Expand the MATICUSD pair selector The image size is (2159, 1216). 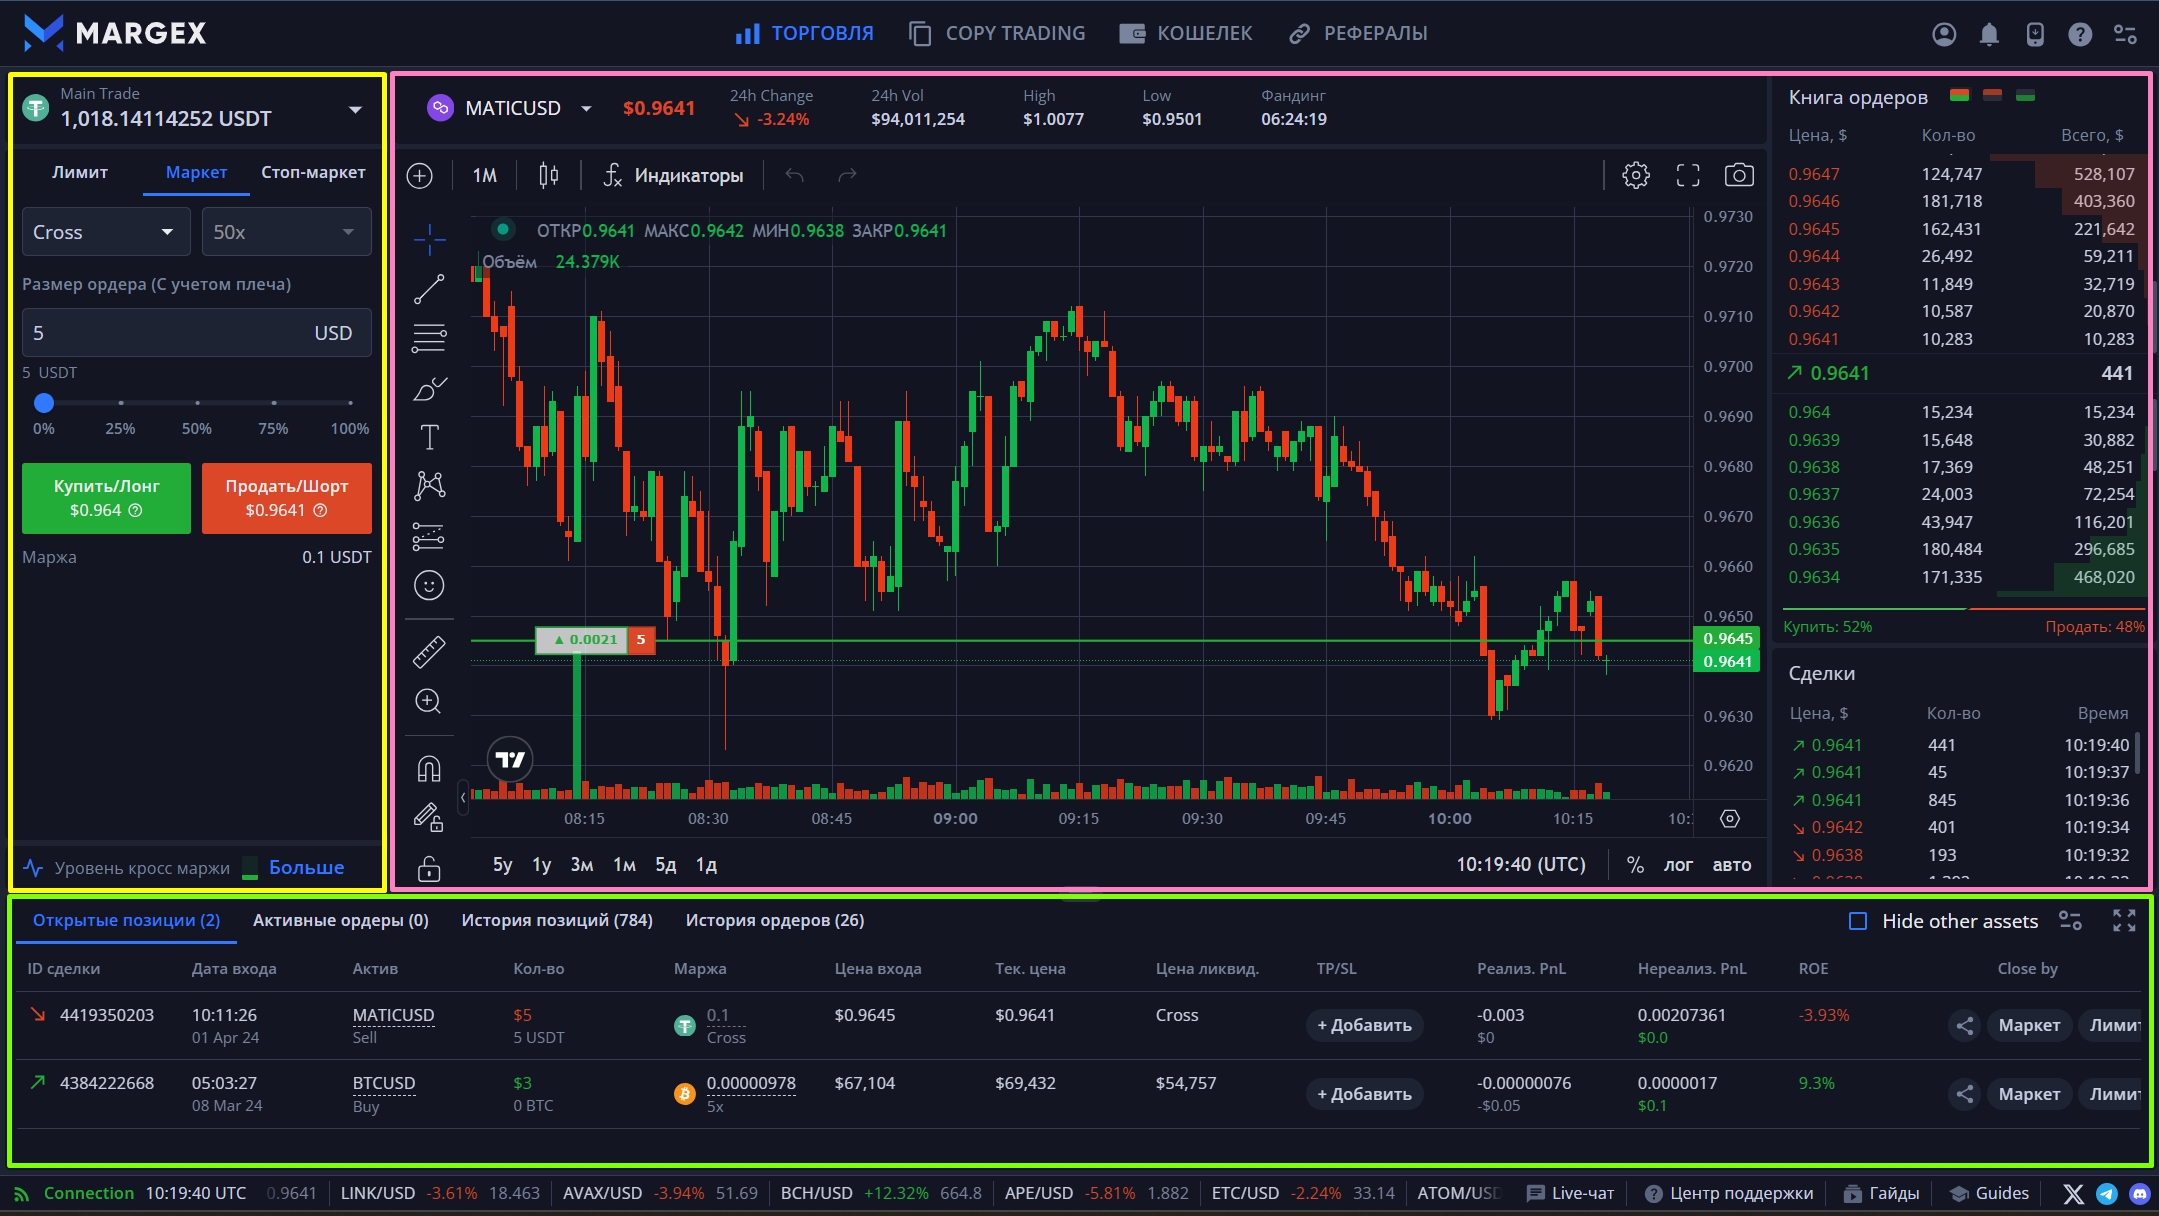click(586, 108)
